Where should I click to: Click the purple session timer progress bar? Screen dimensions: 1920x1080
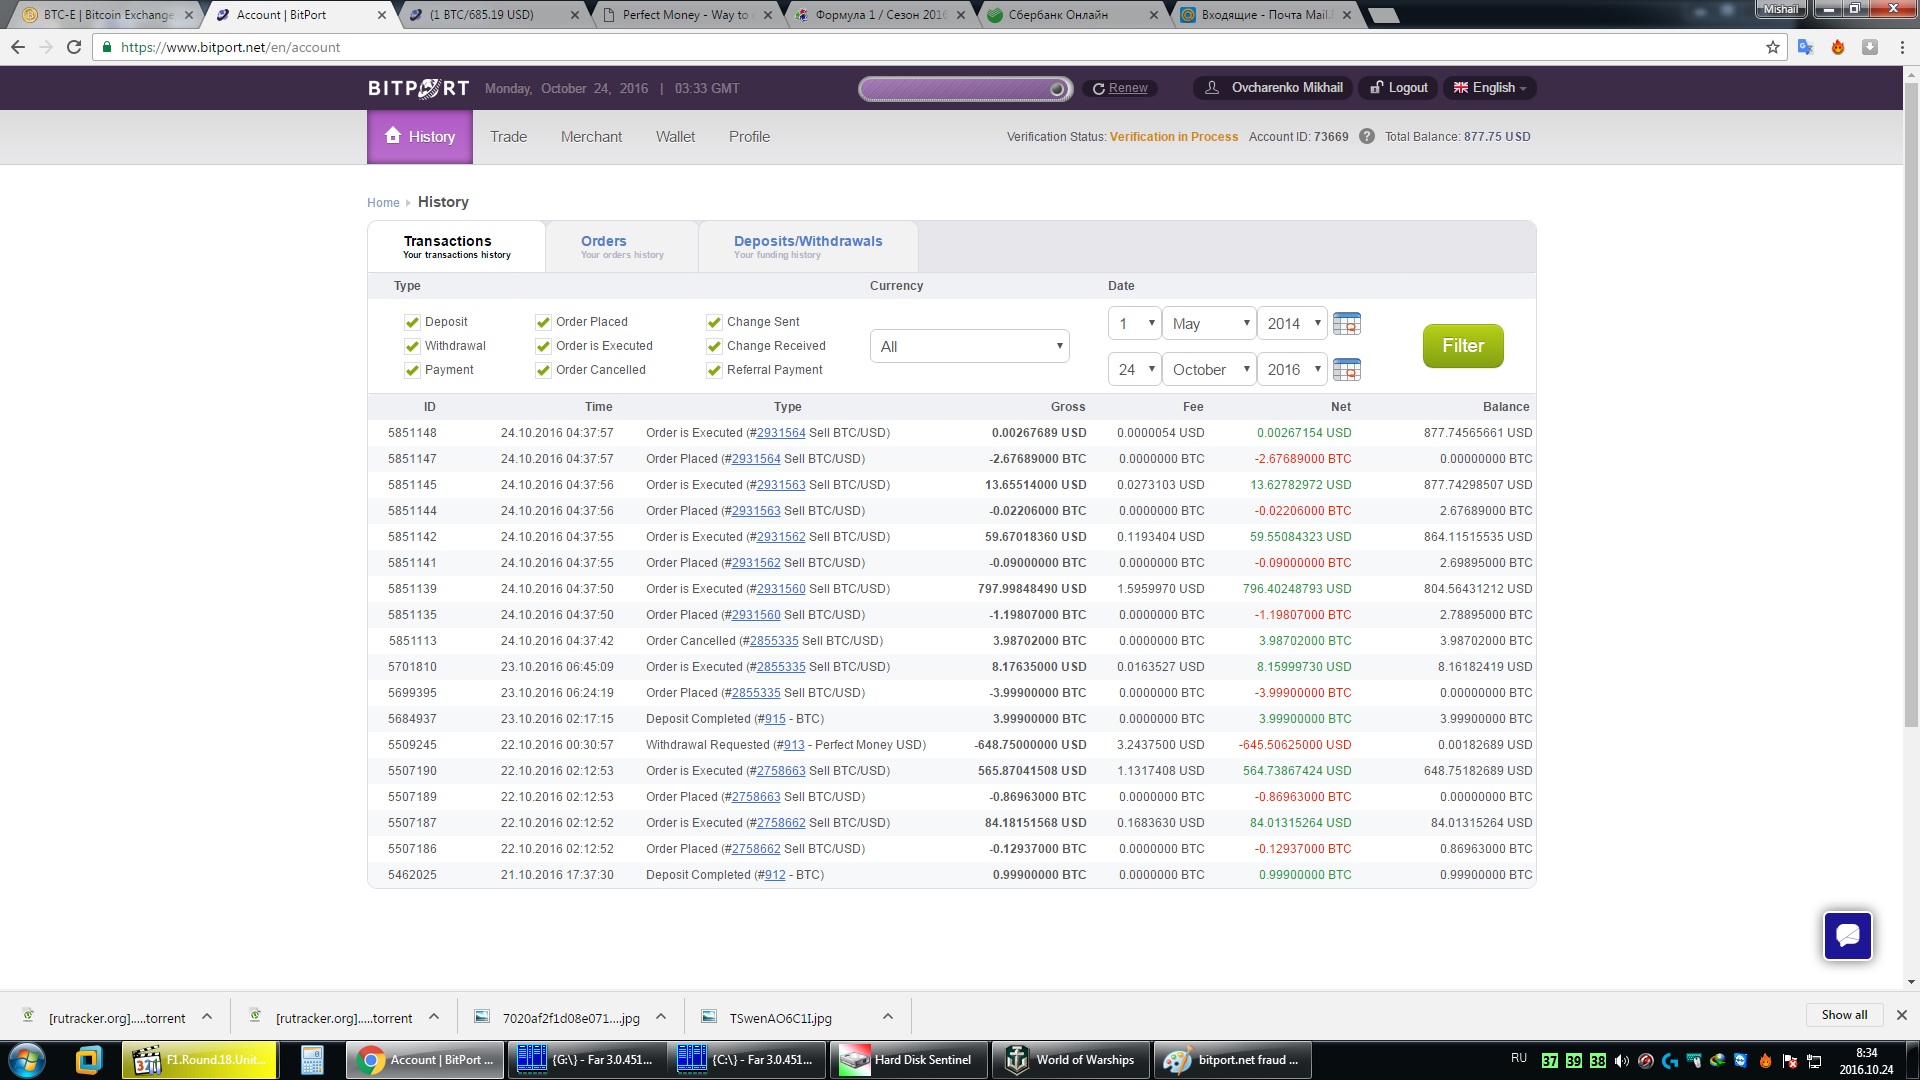[x=965, y=89]
